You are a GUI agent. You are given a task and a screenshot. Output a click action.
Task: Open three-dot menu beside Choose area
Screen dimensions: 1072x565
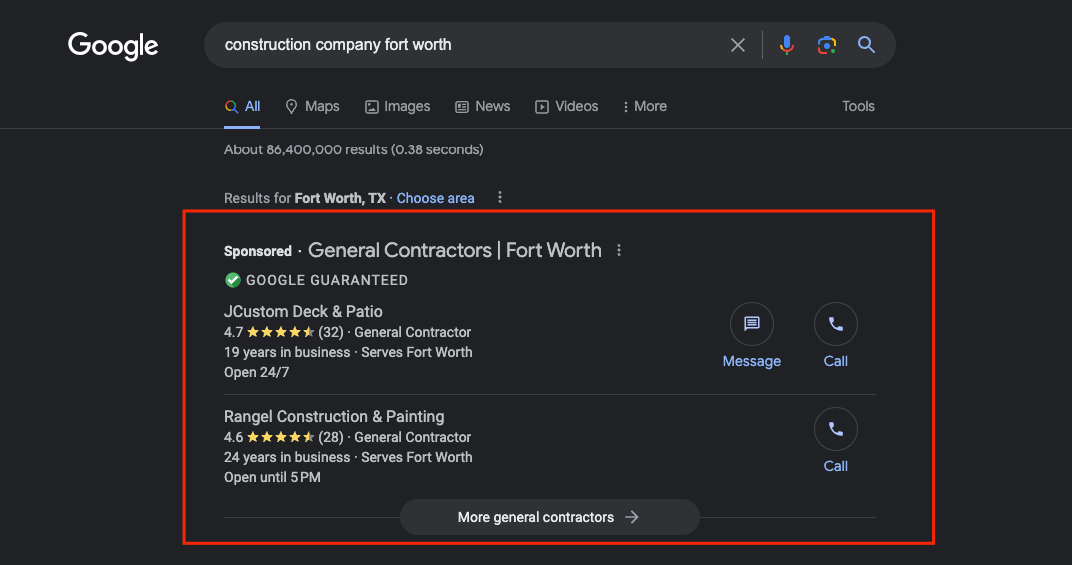click(x=500, y=198)
